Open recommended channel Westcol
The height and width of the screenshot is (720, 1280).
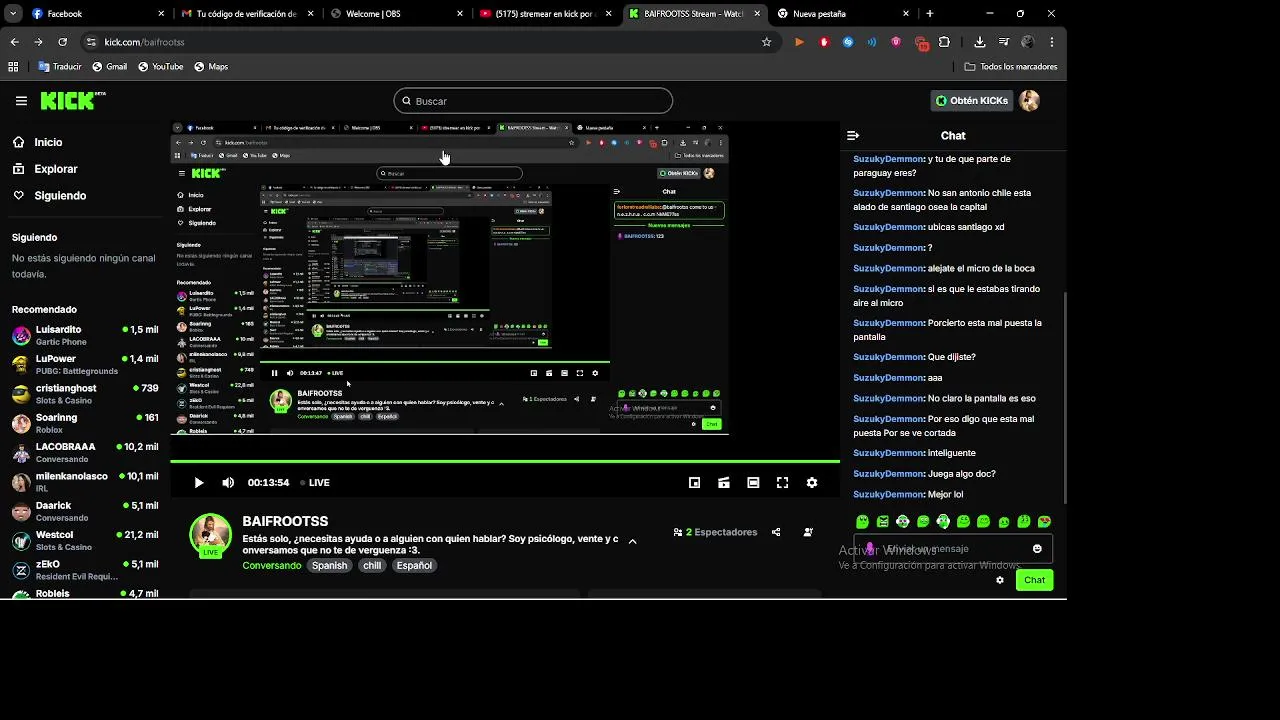click(x=85, y=540)
